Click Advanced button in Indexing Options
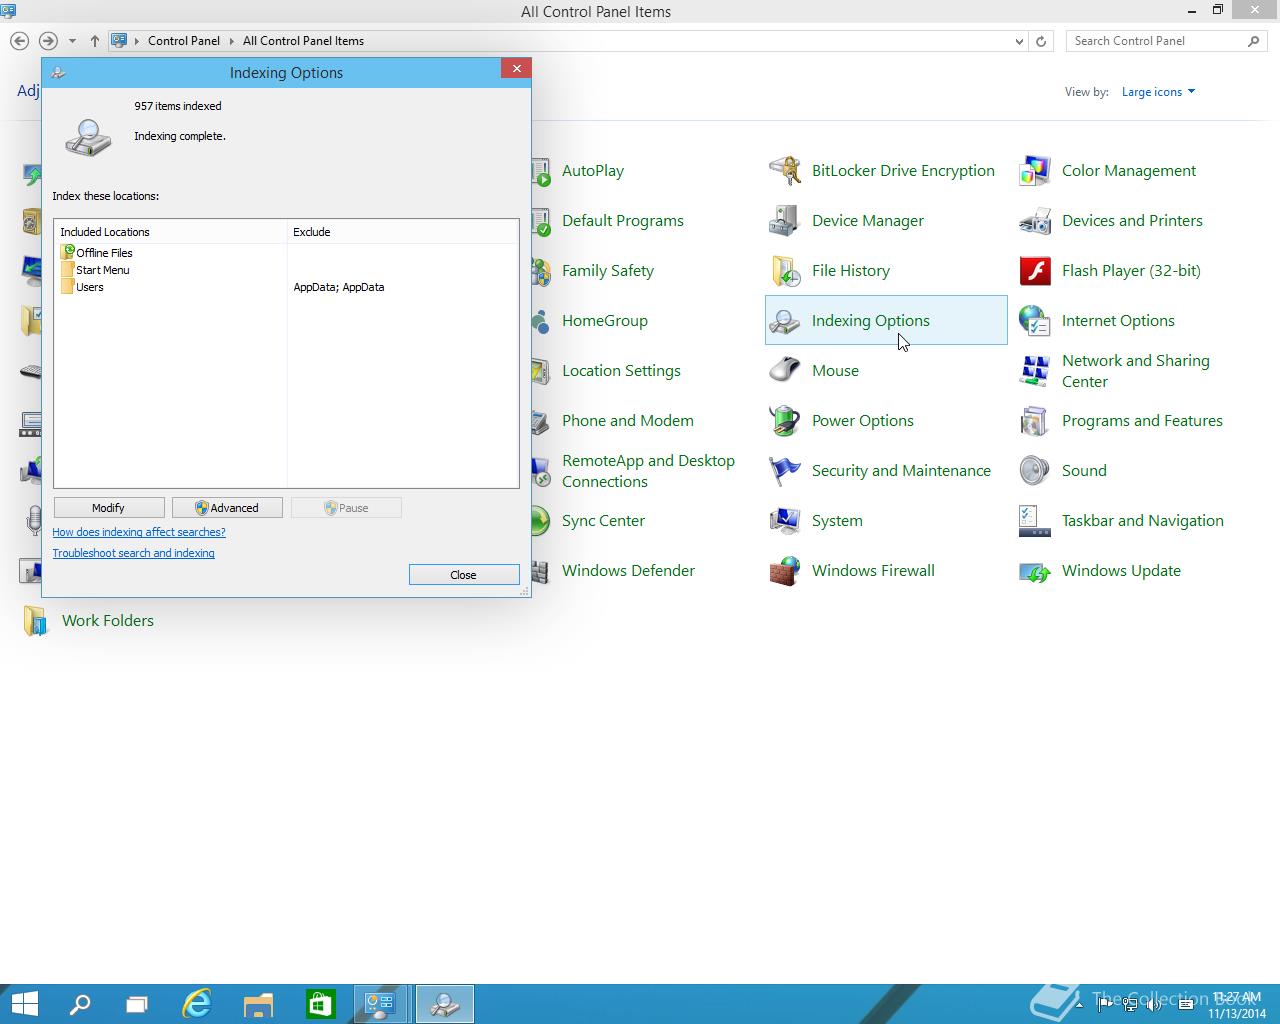Image resolution: width=1280 pixels, height=1024 pixels. [x=227, y=508]
